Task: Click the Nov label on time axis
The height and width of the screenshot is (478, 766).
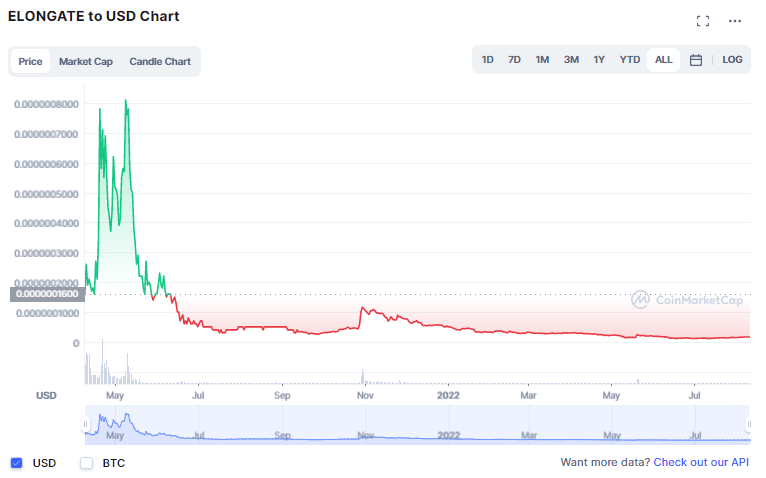Action: click(x=365, y=395)
